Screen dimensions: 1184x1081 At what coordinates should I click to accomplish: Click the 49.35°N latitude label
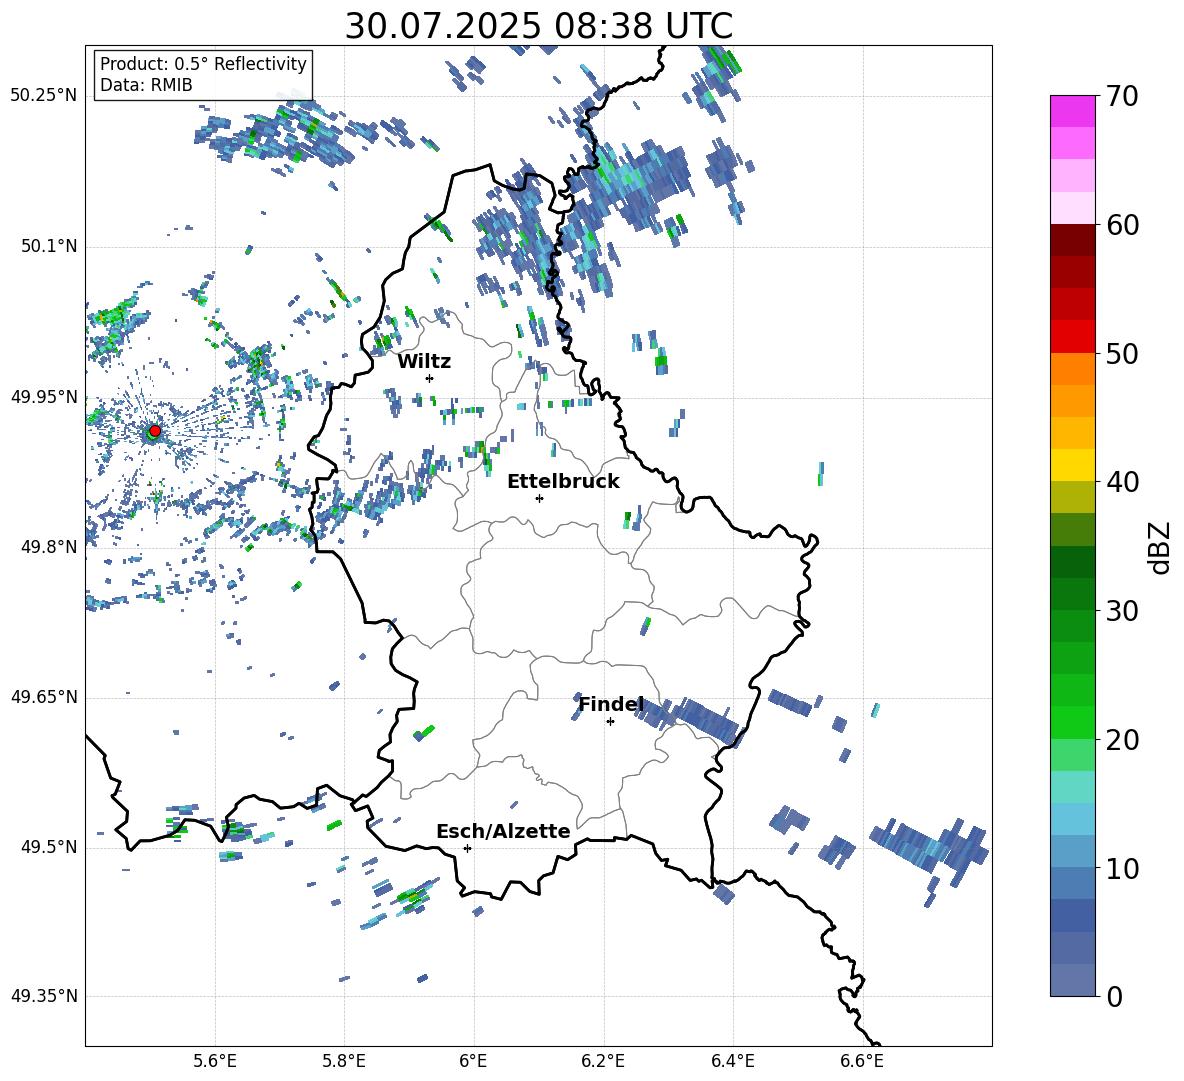(x=44, y=996)
